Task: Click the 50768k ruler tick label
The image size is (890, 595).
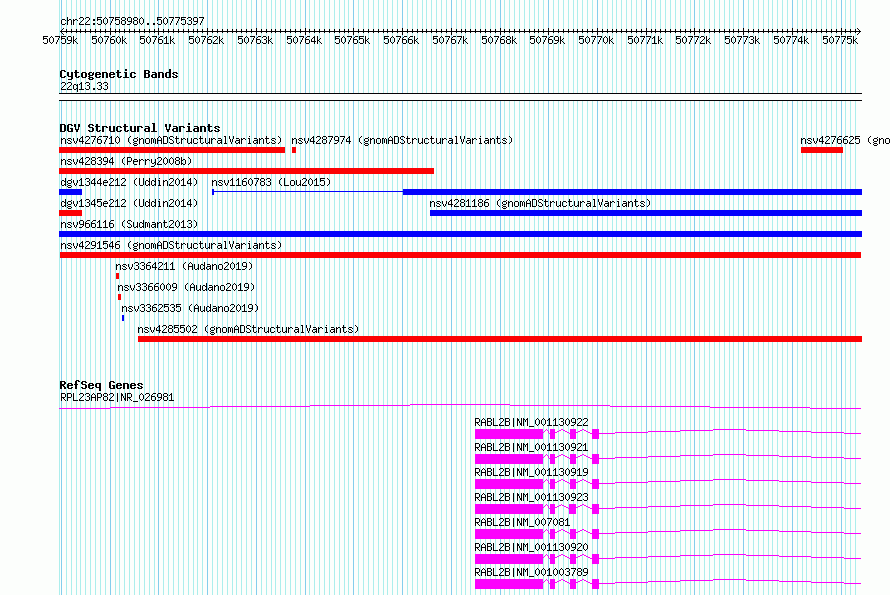Action: 499,40
